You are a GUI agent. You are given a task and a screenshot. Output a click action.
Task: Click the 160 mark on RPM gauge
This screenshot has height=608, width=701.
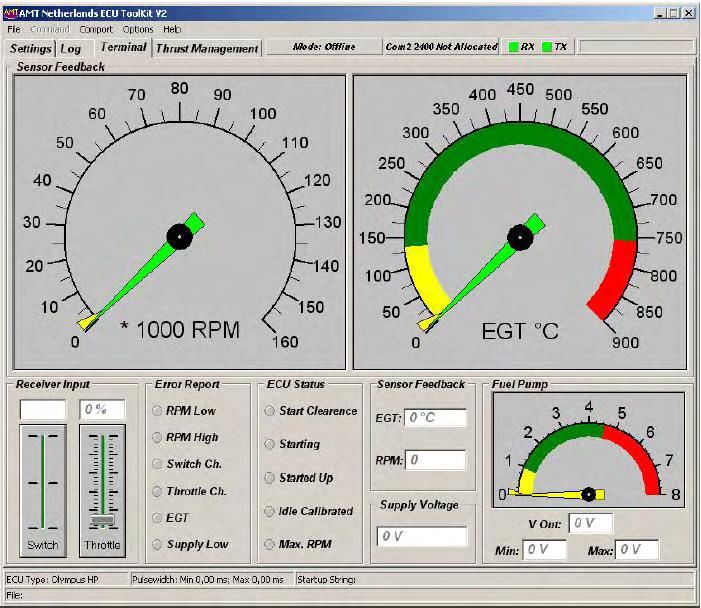[x=285, y=342]
